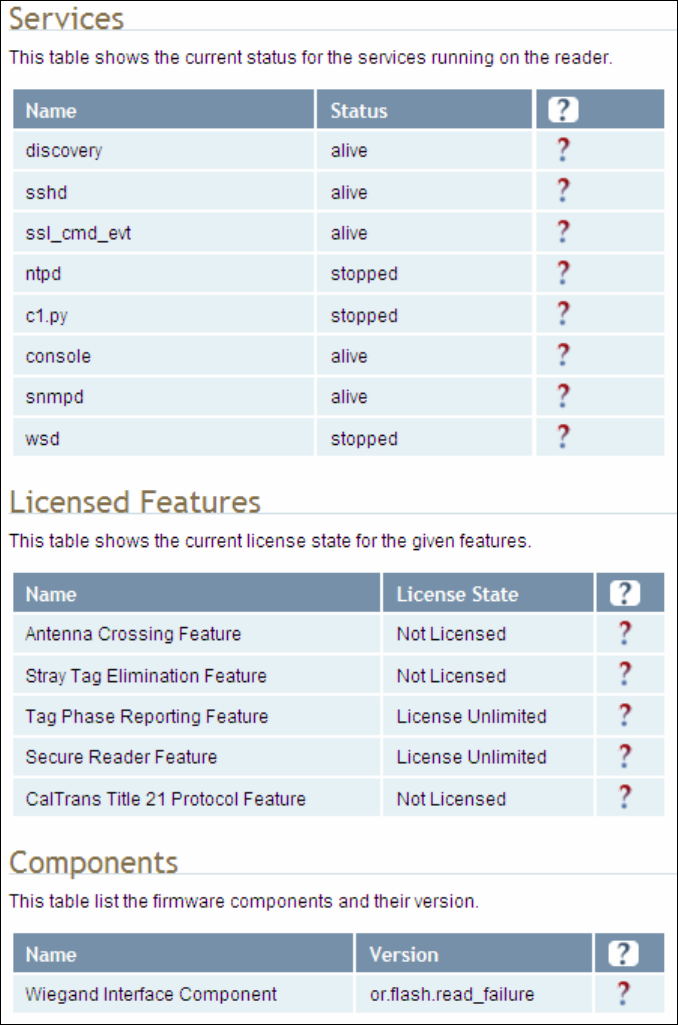
Task: Show help for Secure Reader Feature
Action: pos(624,756)
